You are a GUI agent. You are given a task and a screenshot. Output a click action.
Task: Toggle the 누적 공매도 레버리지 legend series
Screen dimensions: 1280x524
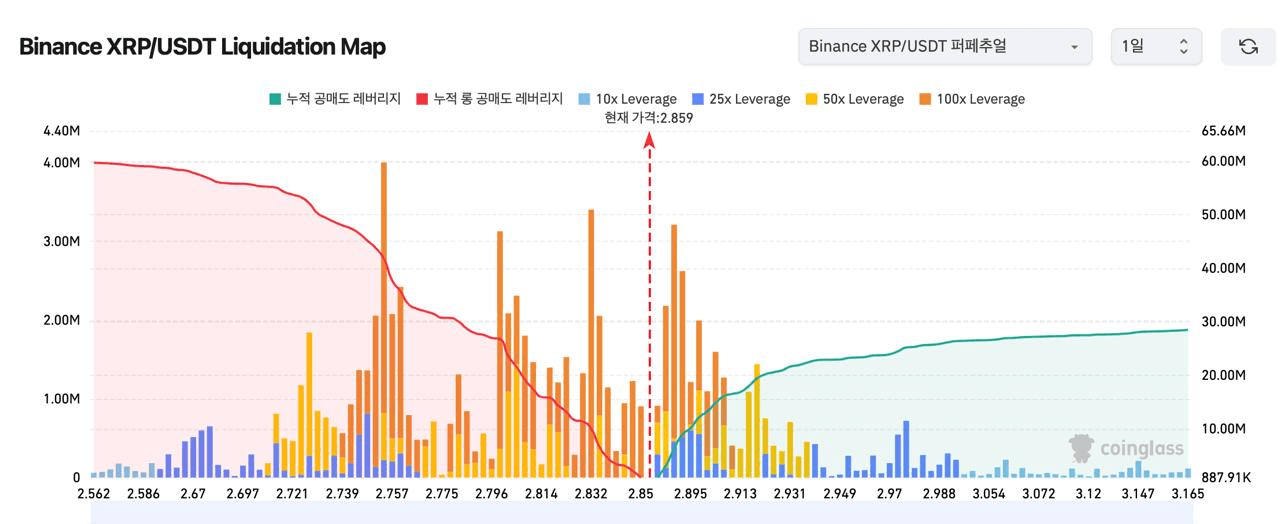(x=335, y=99)
